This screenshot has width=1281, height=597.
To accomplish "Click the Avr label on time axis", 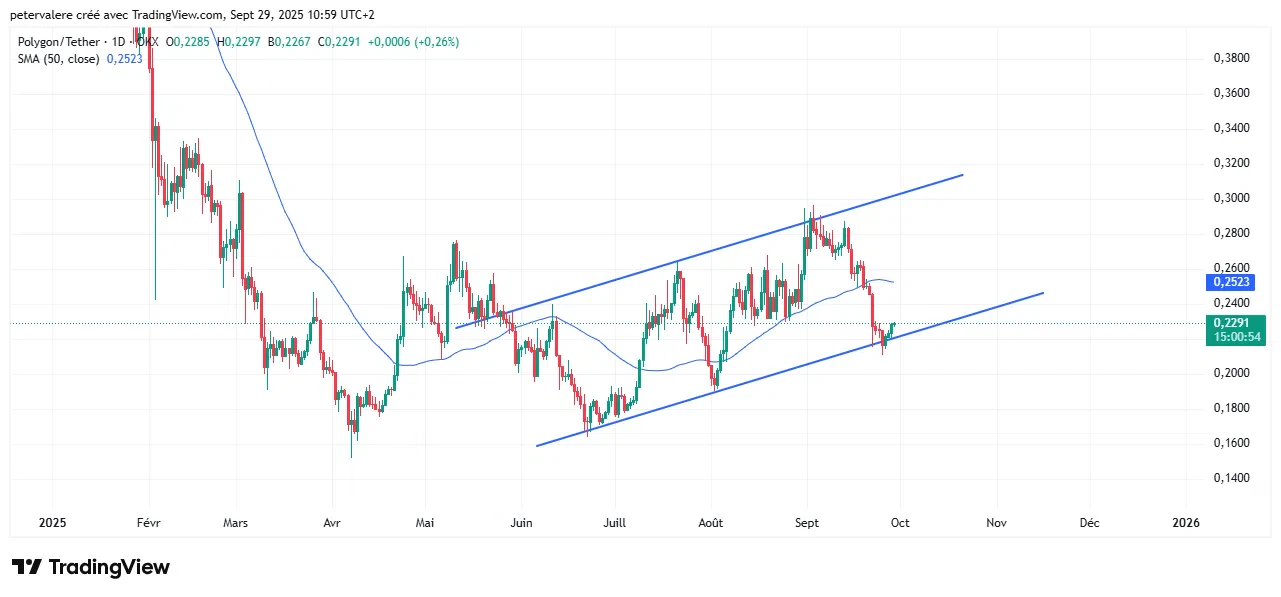I will coord(330,522).
